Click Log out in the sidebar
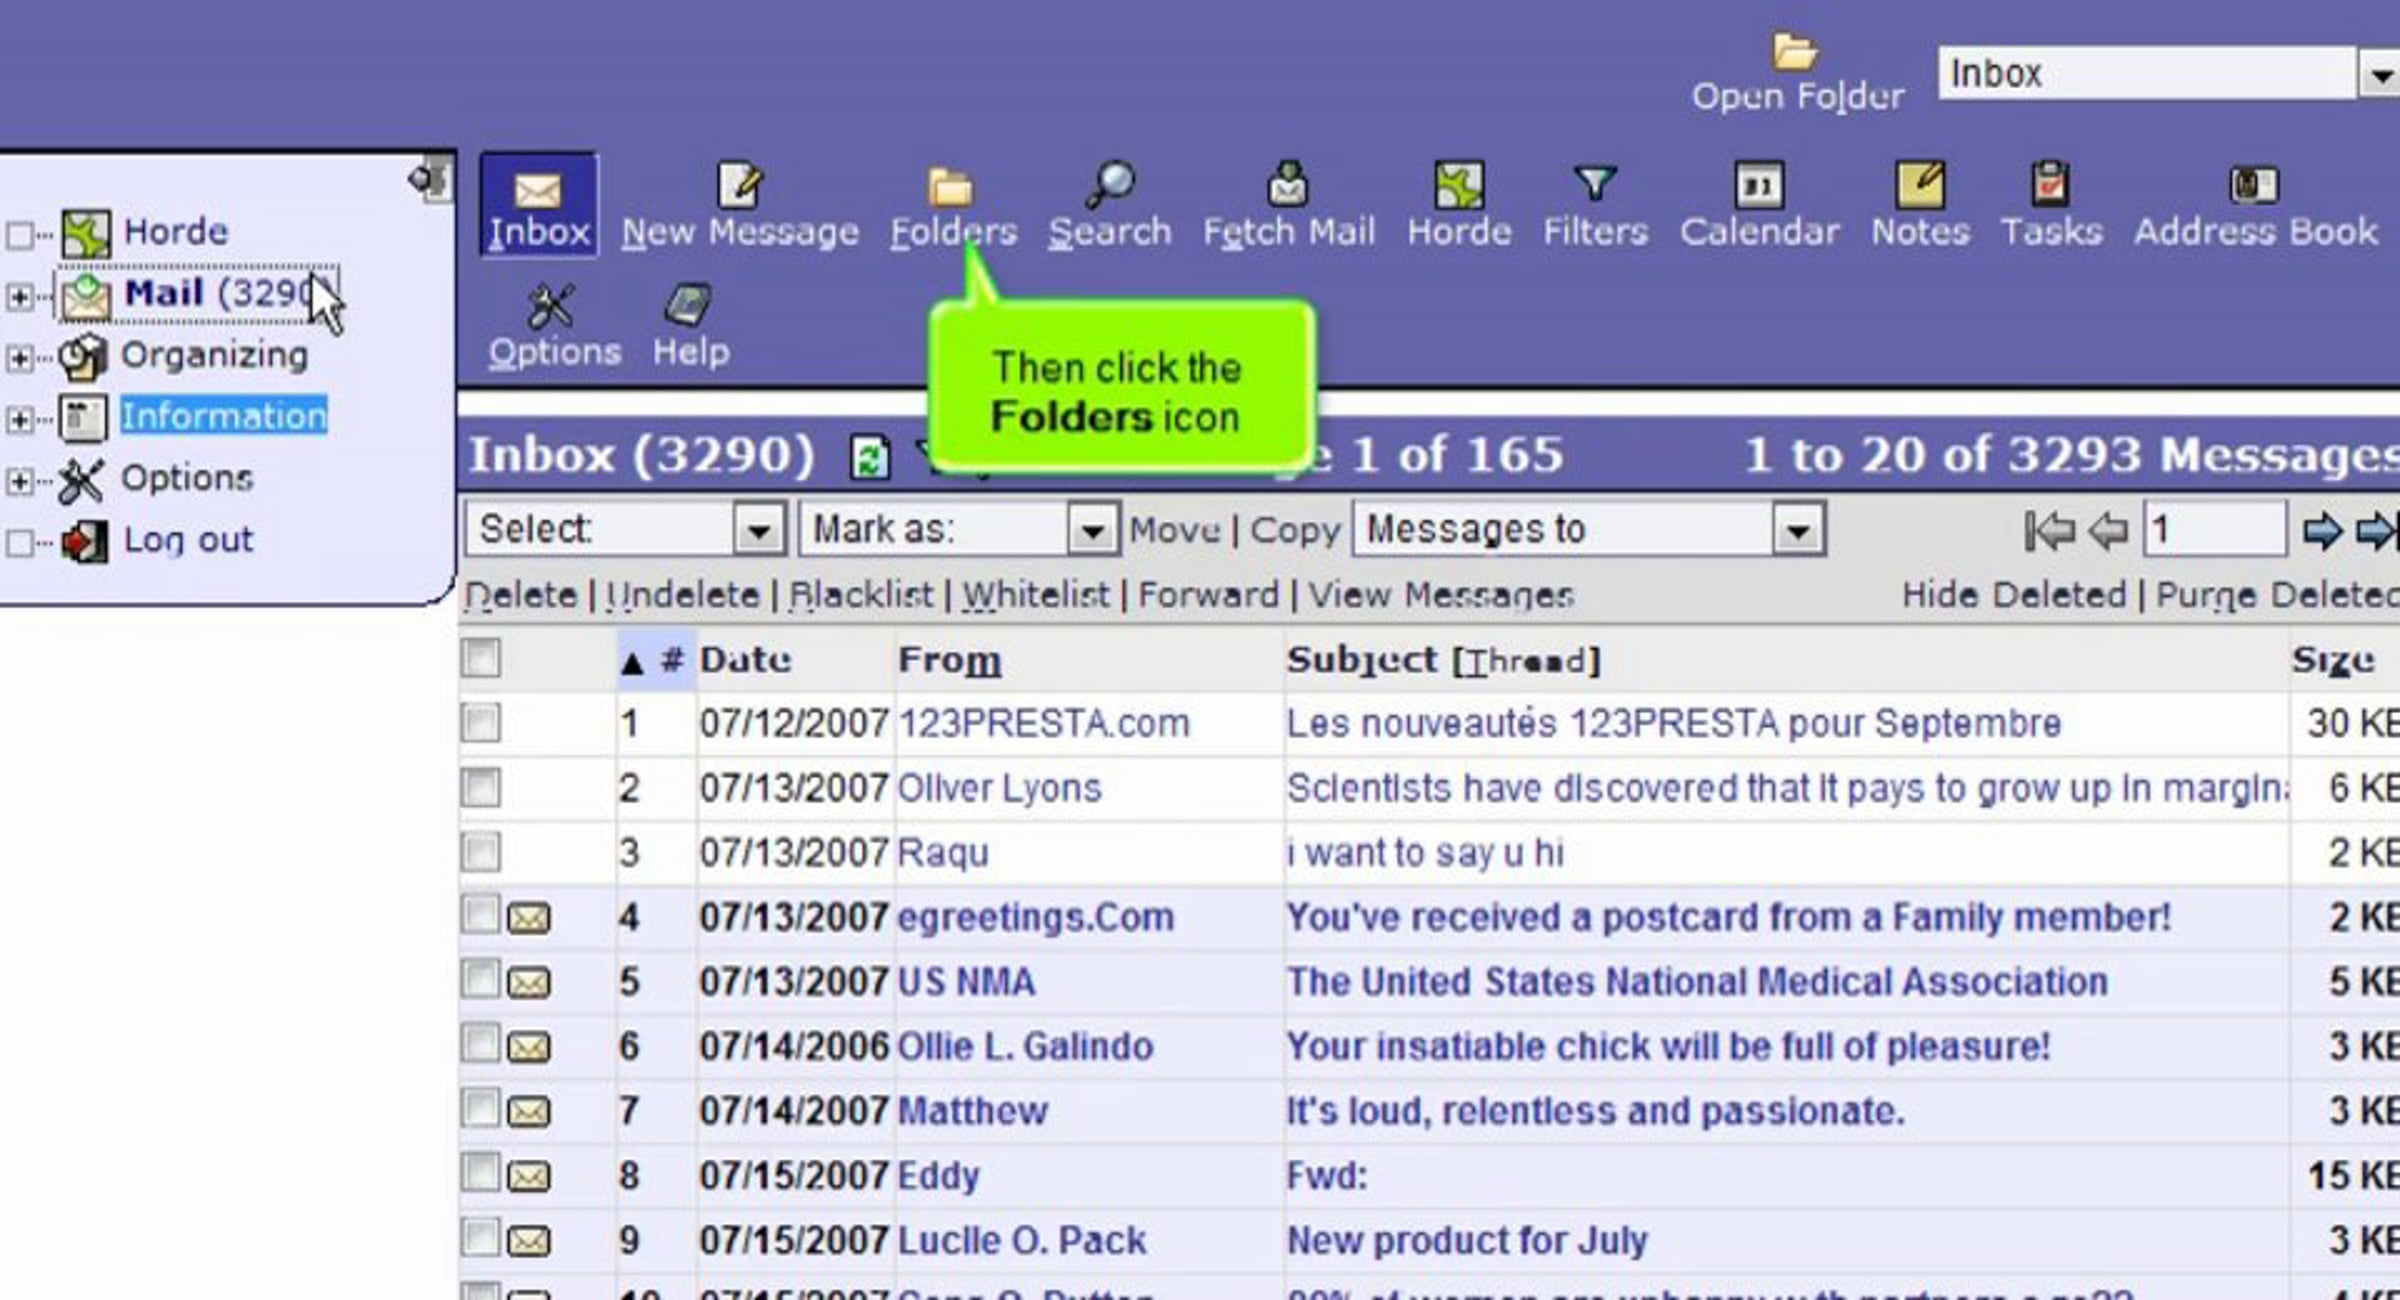2400x1300 pixels. (188, 540)
